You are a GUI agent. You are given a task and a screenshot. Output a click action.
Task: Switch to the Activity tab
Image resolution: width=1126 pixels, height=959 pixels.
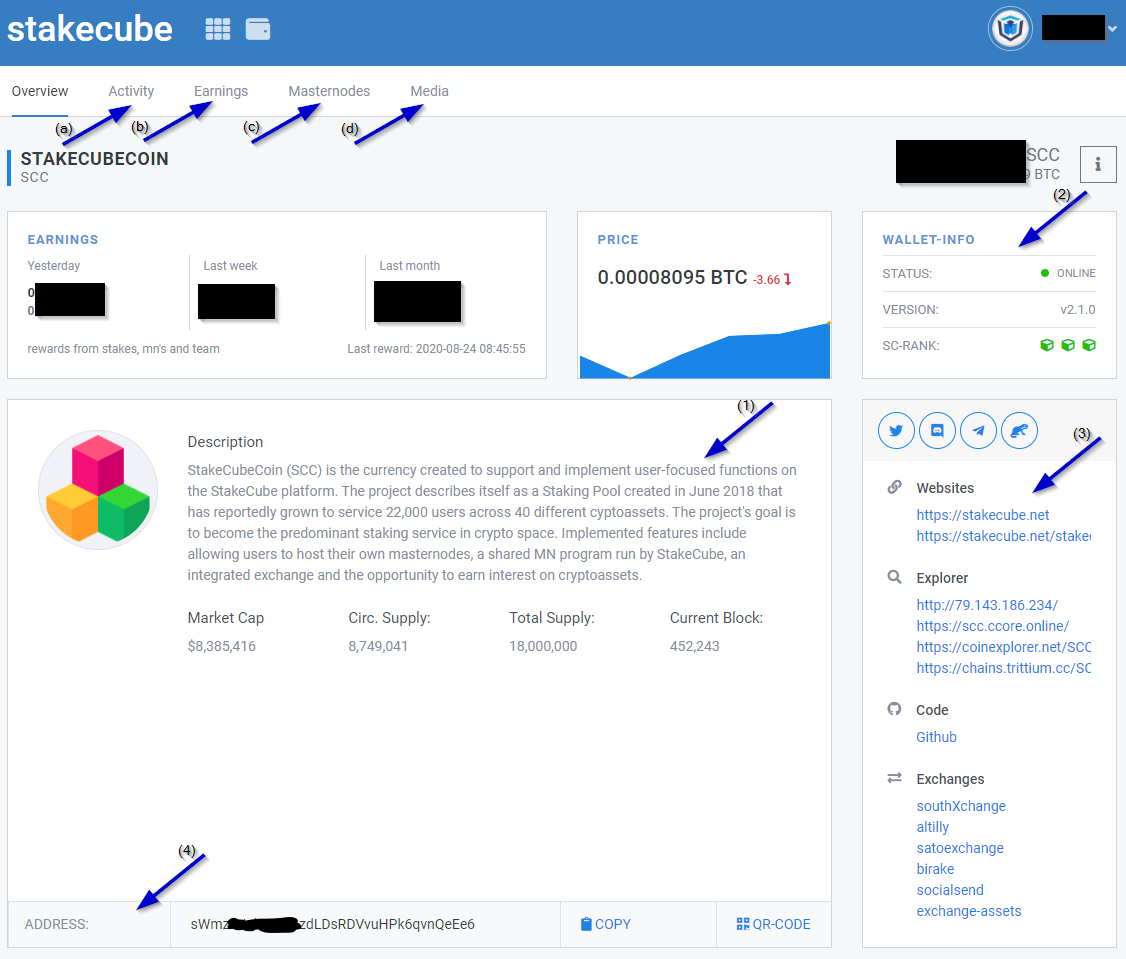tap(131, 91)
